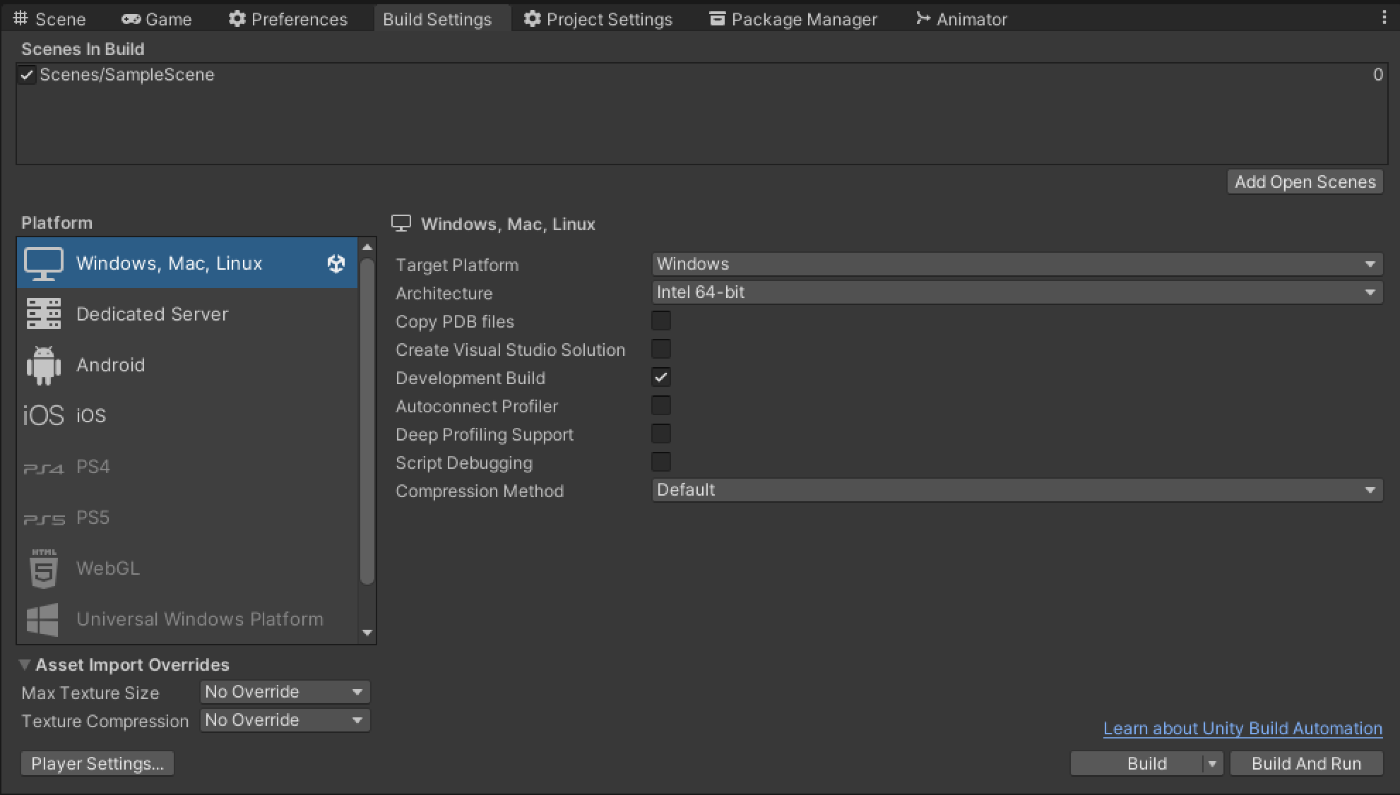This screenshot has height=795, width=1400.
Task: Switch to the Package Manager tab
Action: point(793,19)
